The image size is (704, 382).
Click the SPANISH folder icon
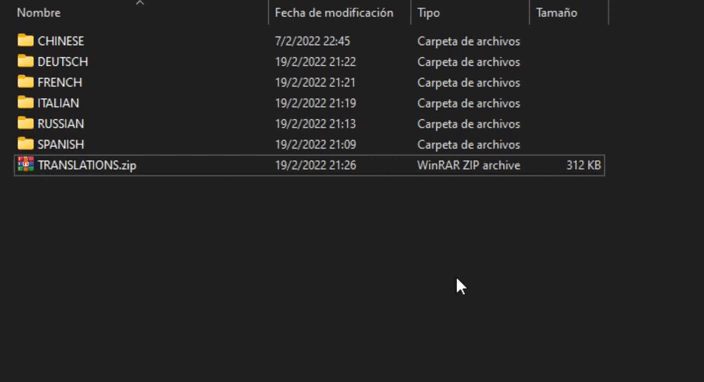26,144
